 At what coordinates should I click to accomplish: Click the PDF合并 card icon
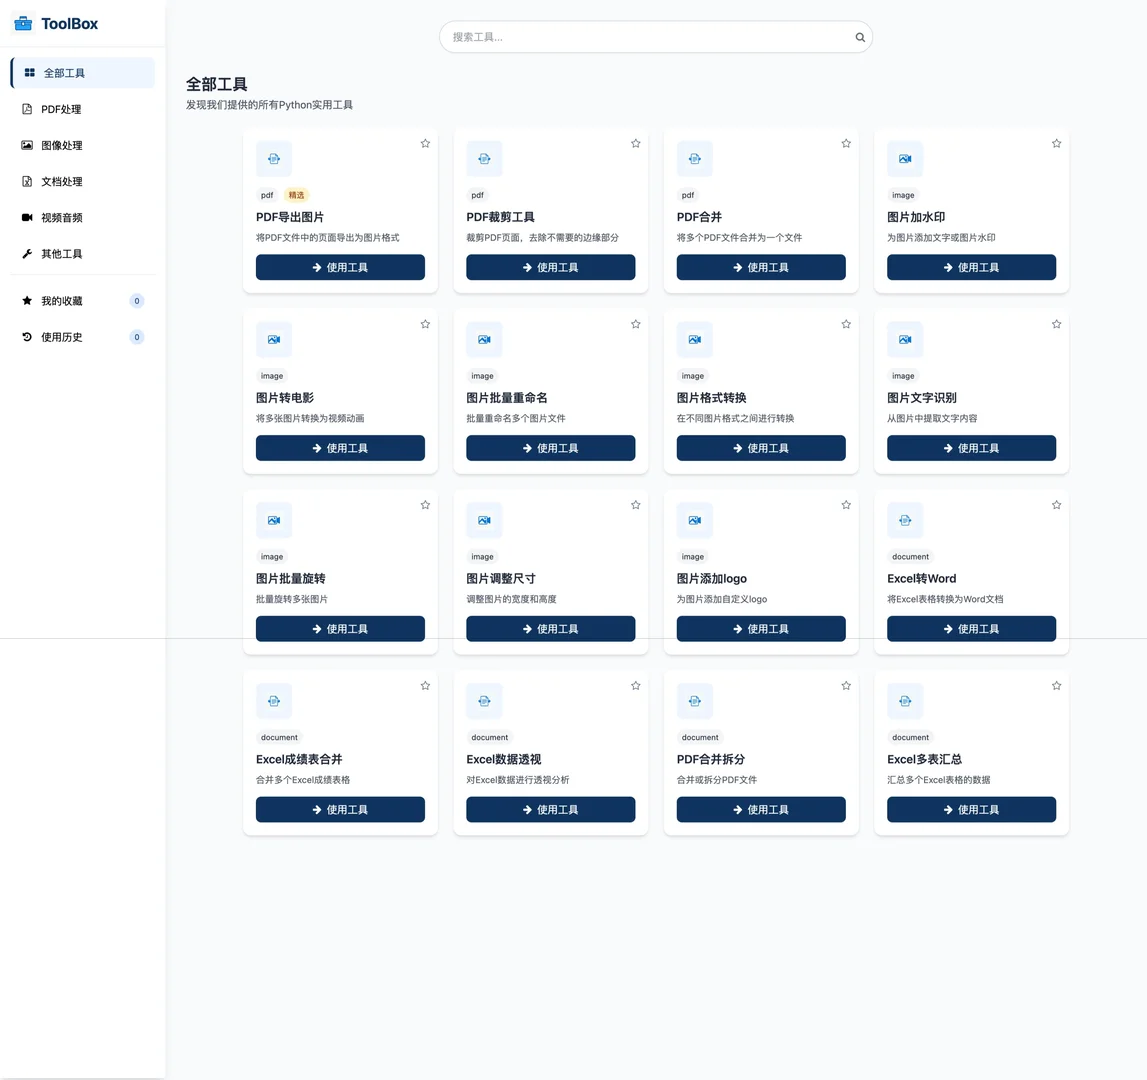[x=695, y=159]
